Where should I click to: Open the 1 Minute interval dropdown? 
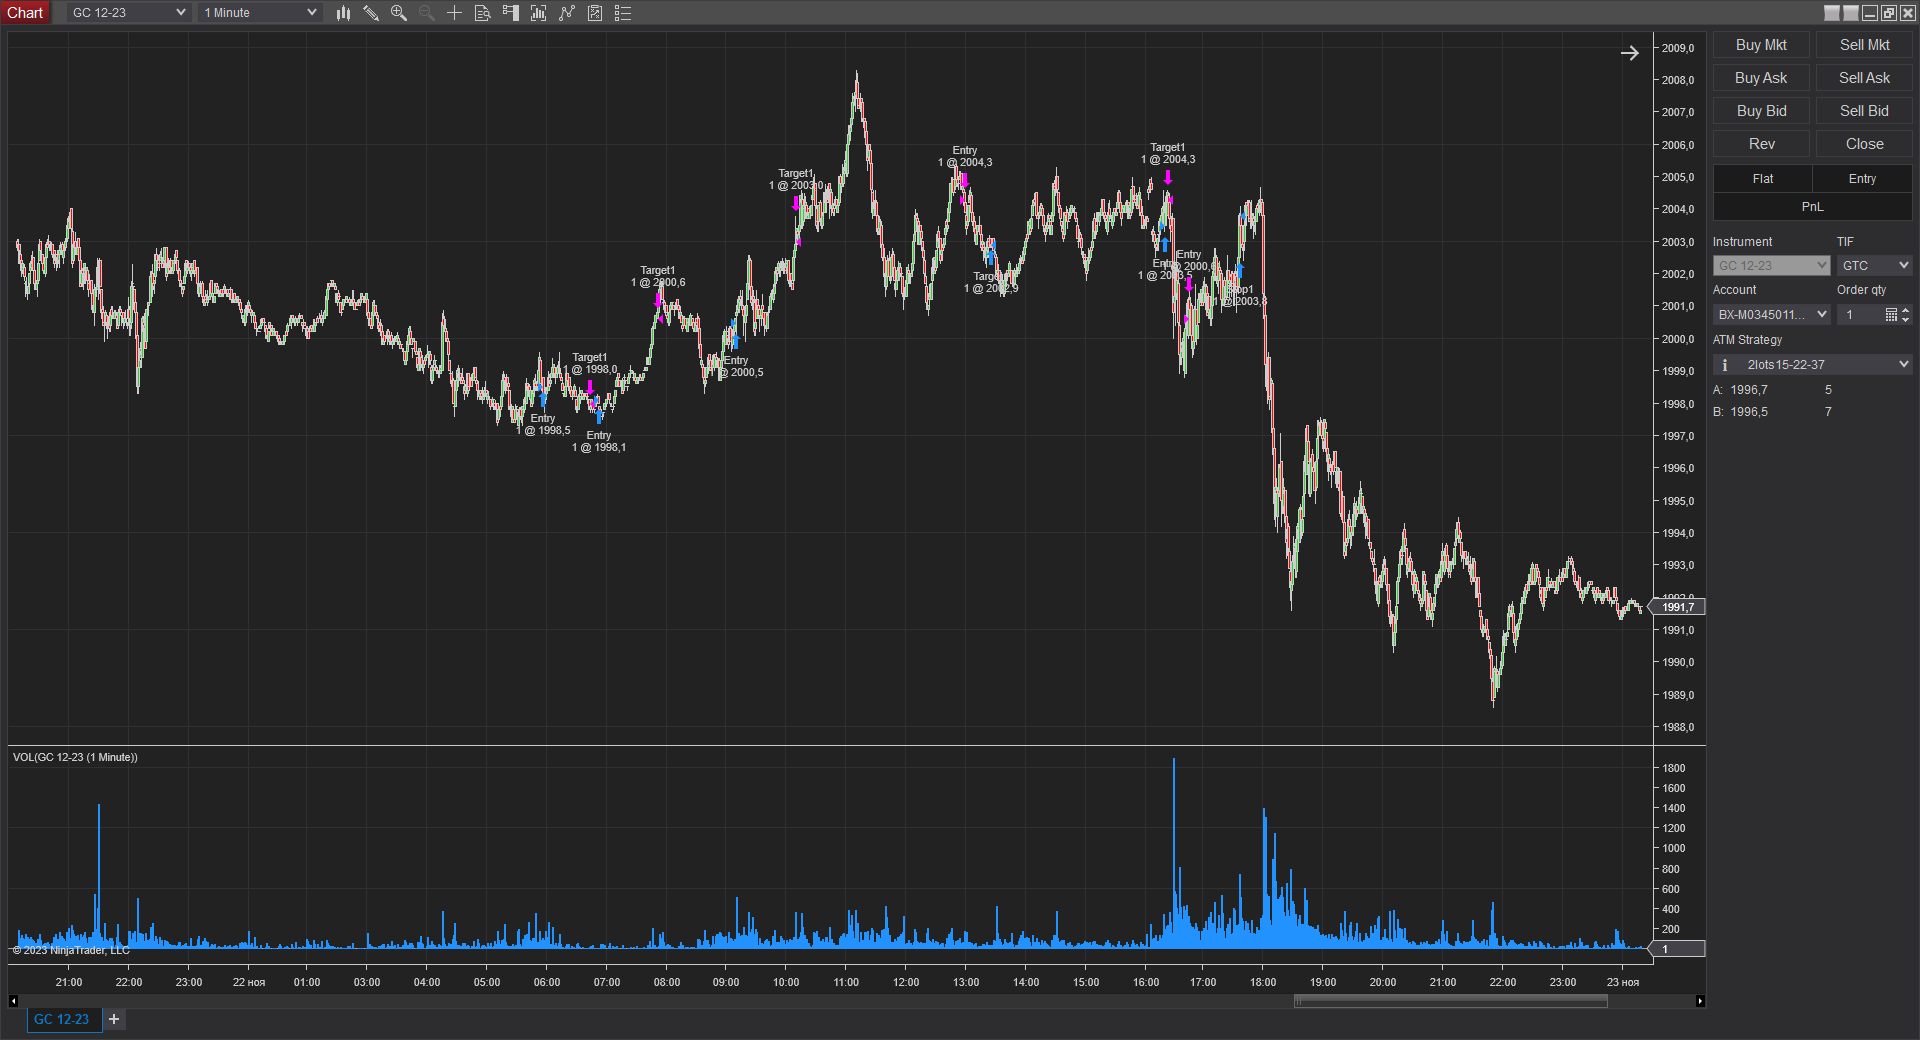(260, 13)
